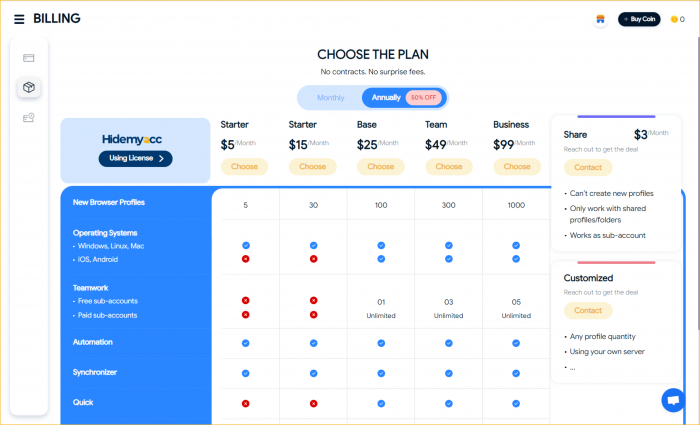Choose the $49 Team plan
700x425 pixels.
coord(449,167)
